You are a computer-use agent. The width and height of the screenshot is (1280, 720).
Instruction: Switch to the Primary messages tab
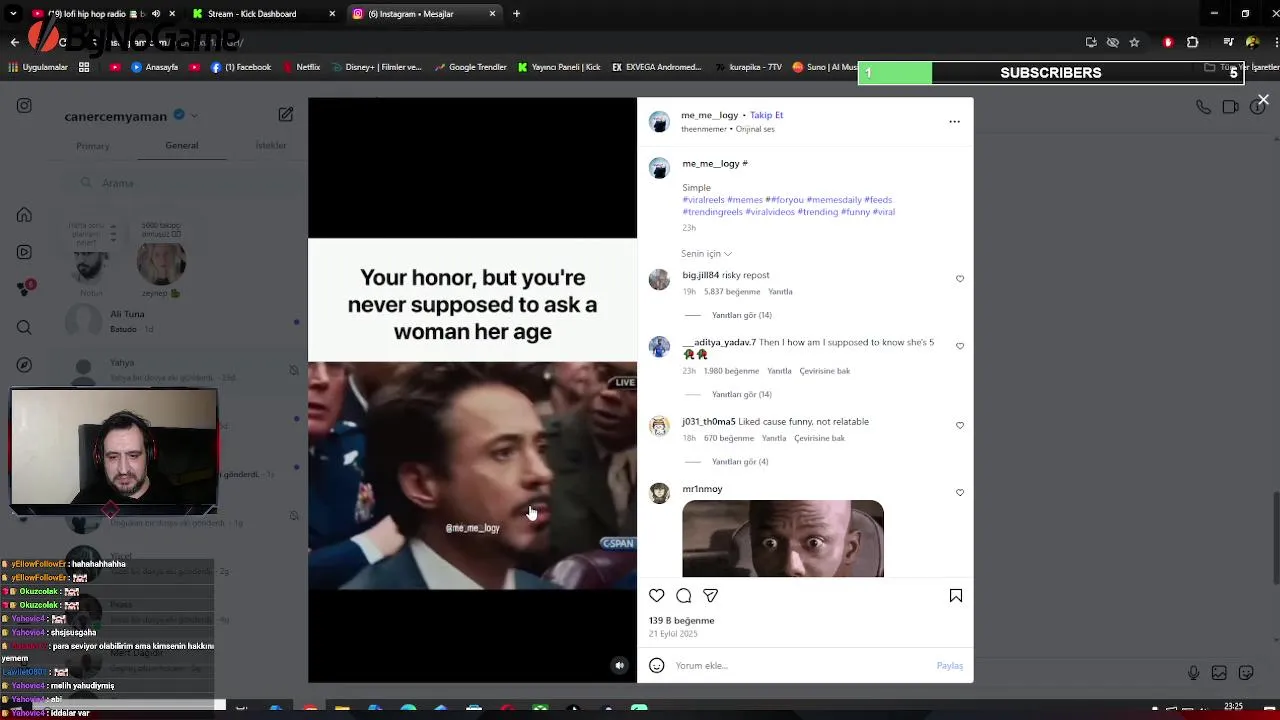(93, 146)
